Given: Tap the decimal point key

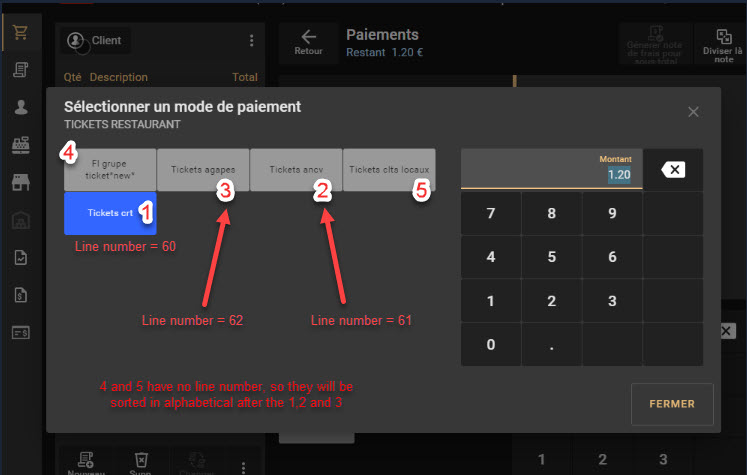Looking at the screenshot, I should (552, 344).
